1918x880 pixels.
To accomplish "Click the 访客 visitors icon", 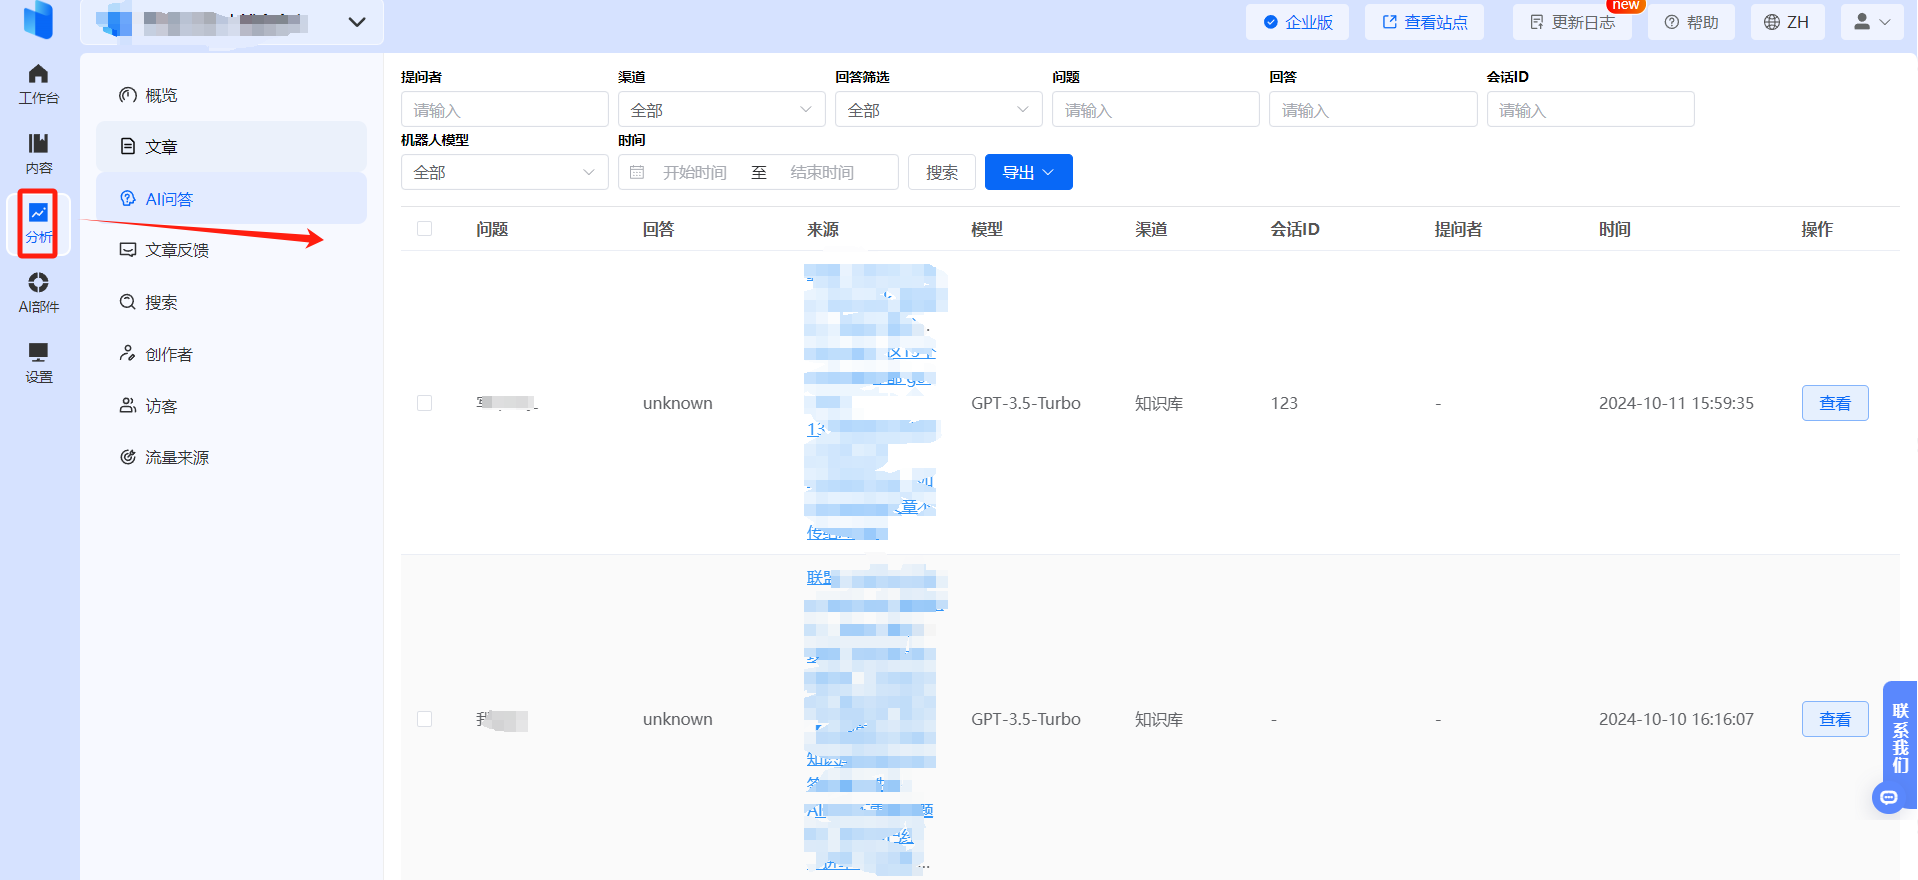I will coord(128,405).
